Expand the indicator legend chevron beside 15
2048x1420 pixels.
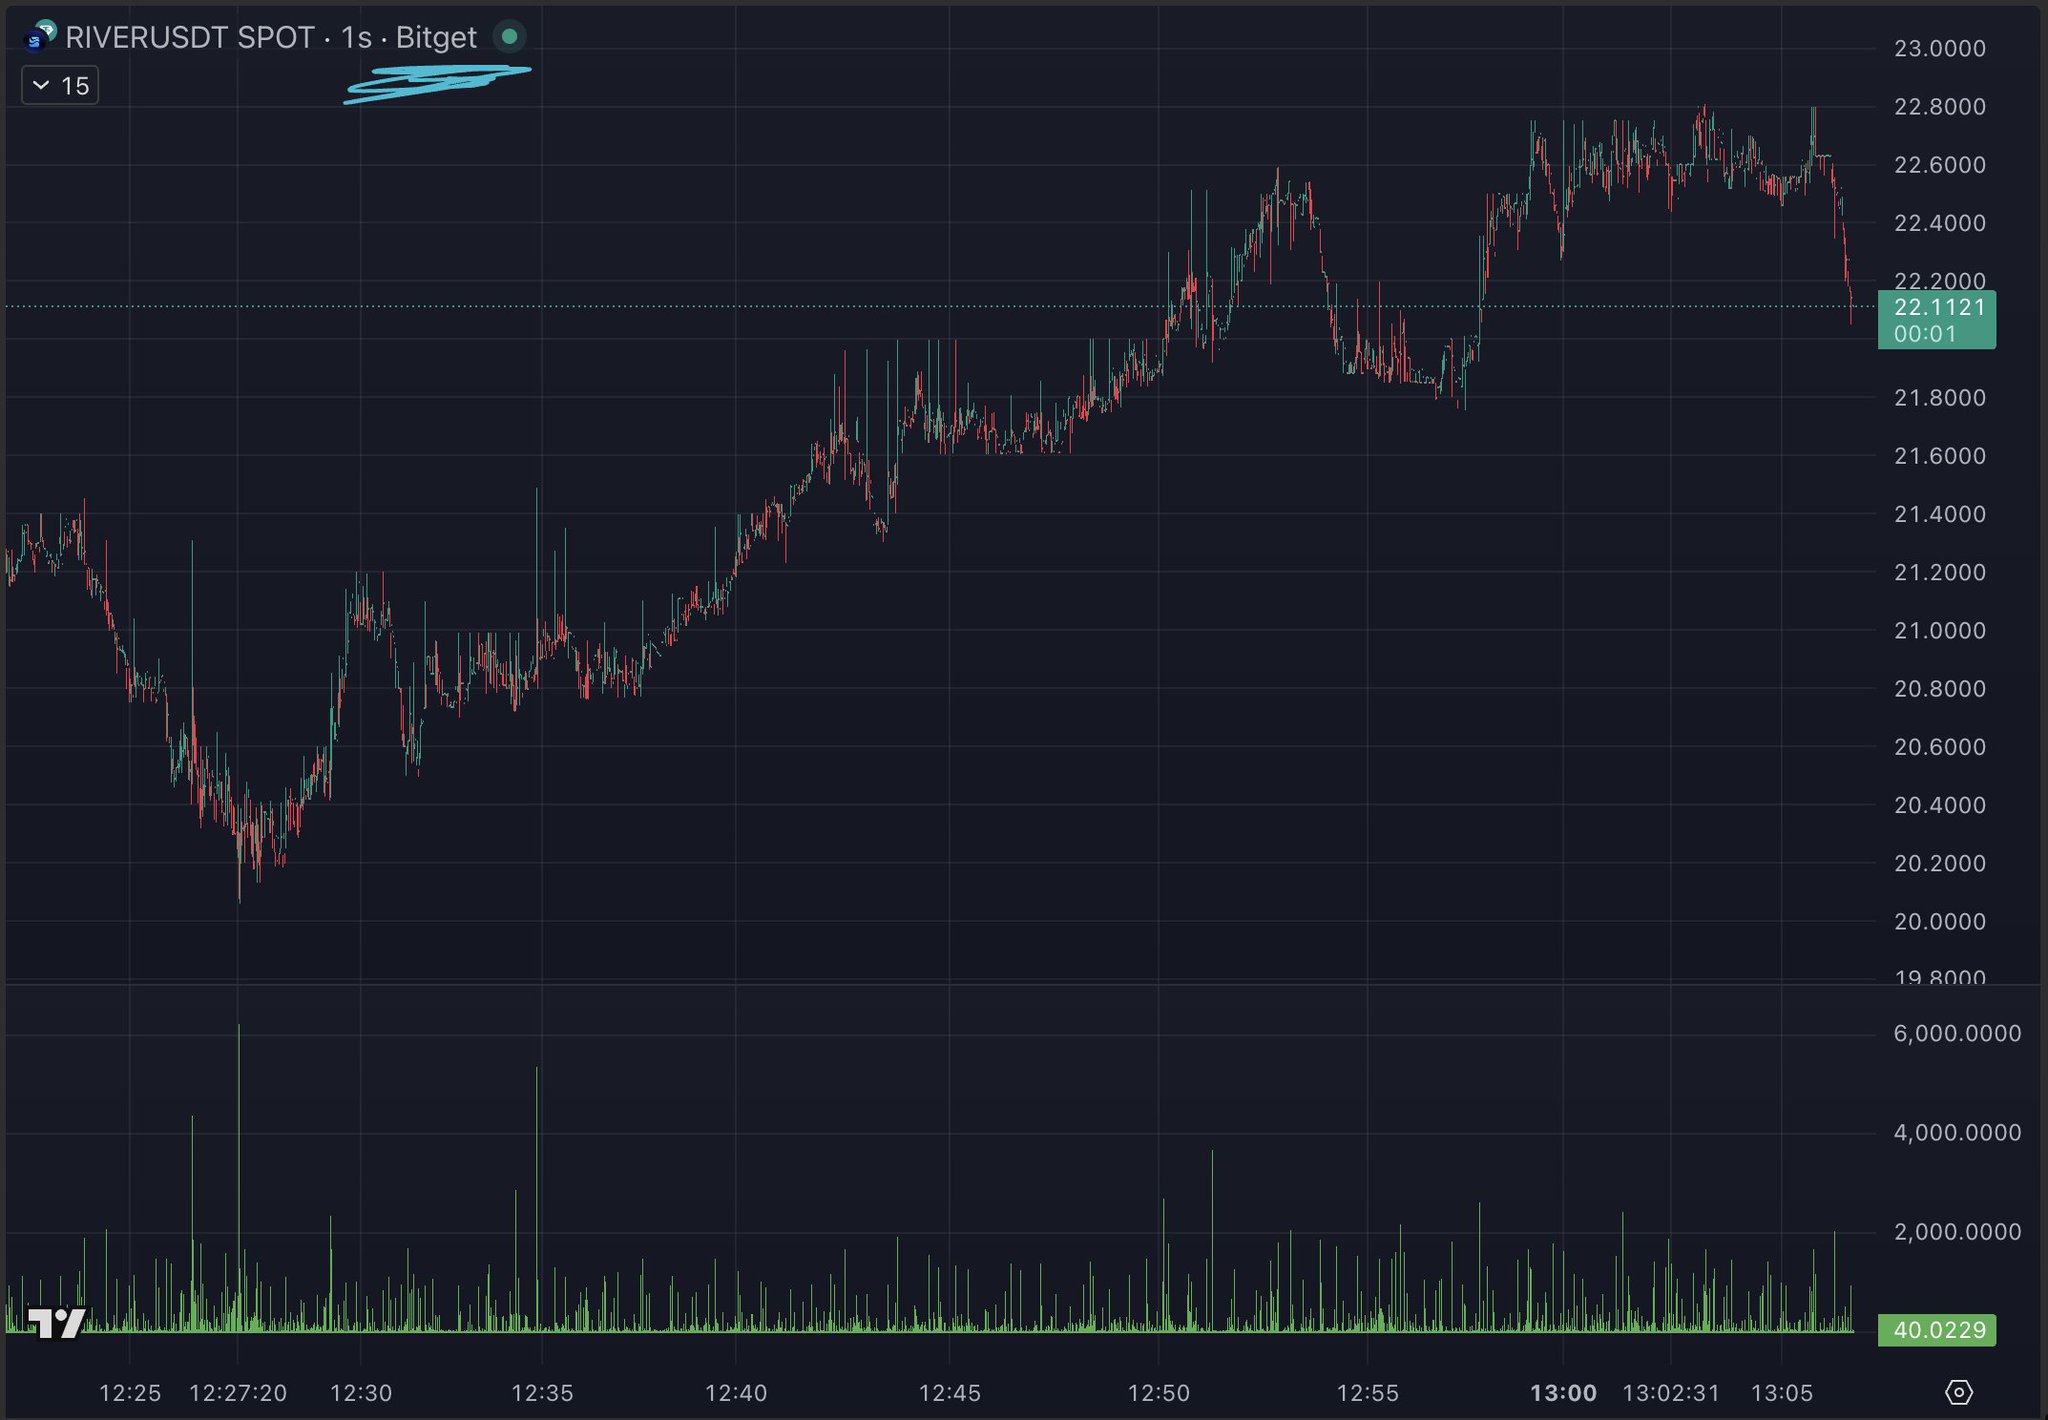point(41,86)
